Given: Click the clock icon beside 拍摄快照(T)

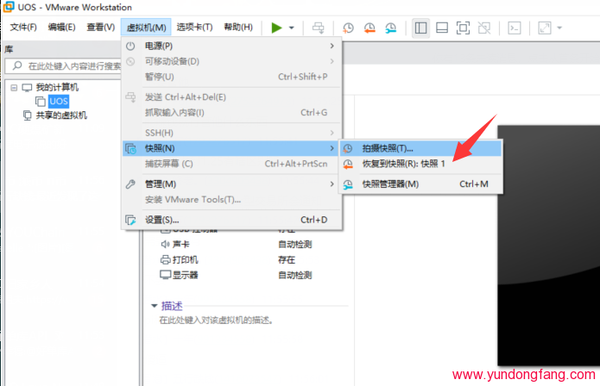Looking at the screenshot, I should pos(348,148).
